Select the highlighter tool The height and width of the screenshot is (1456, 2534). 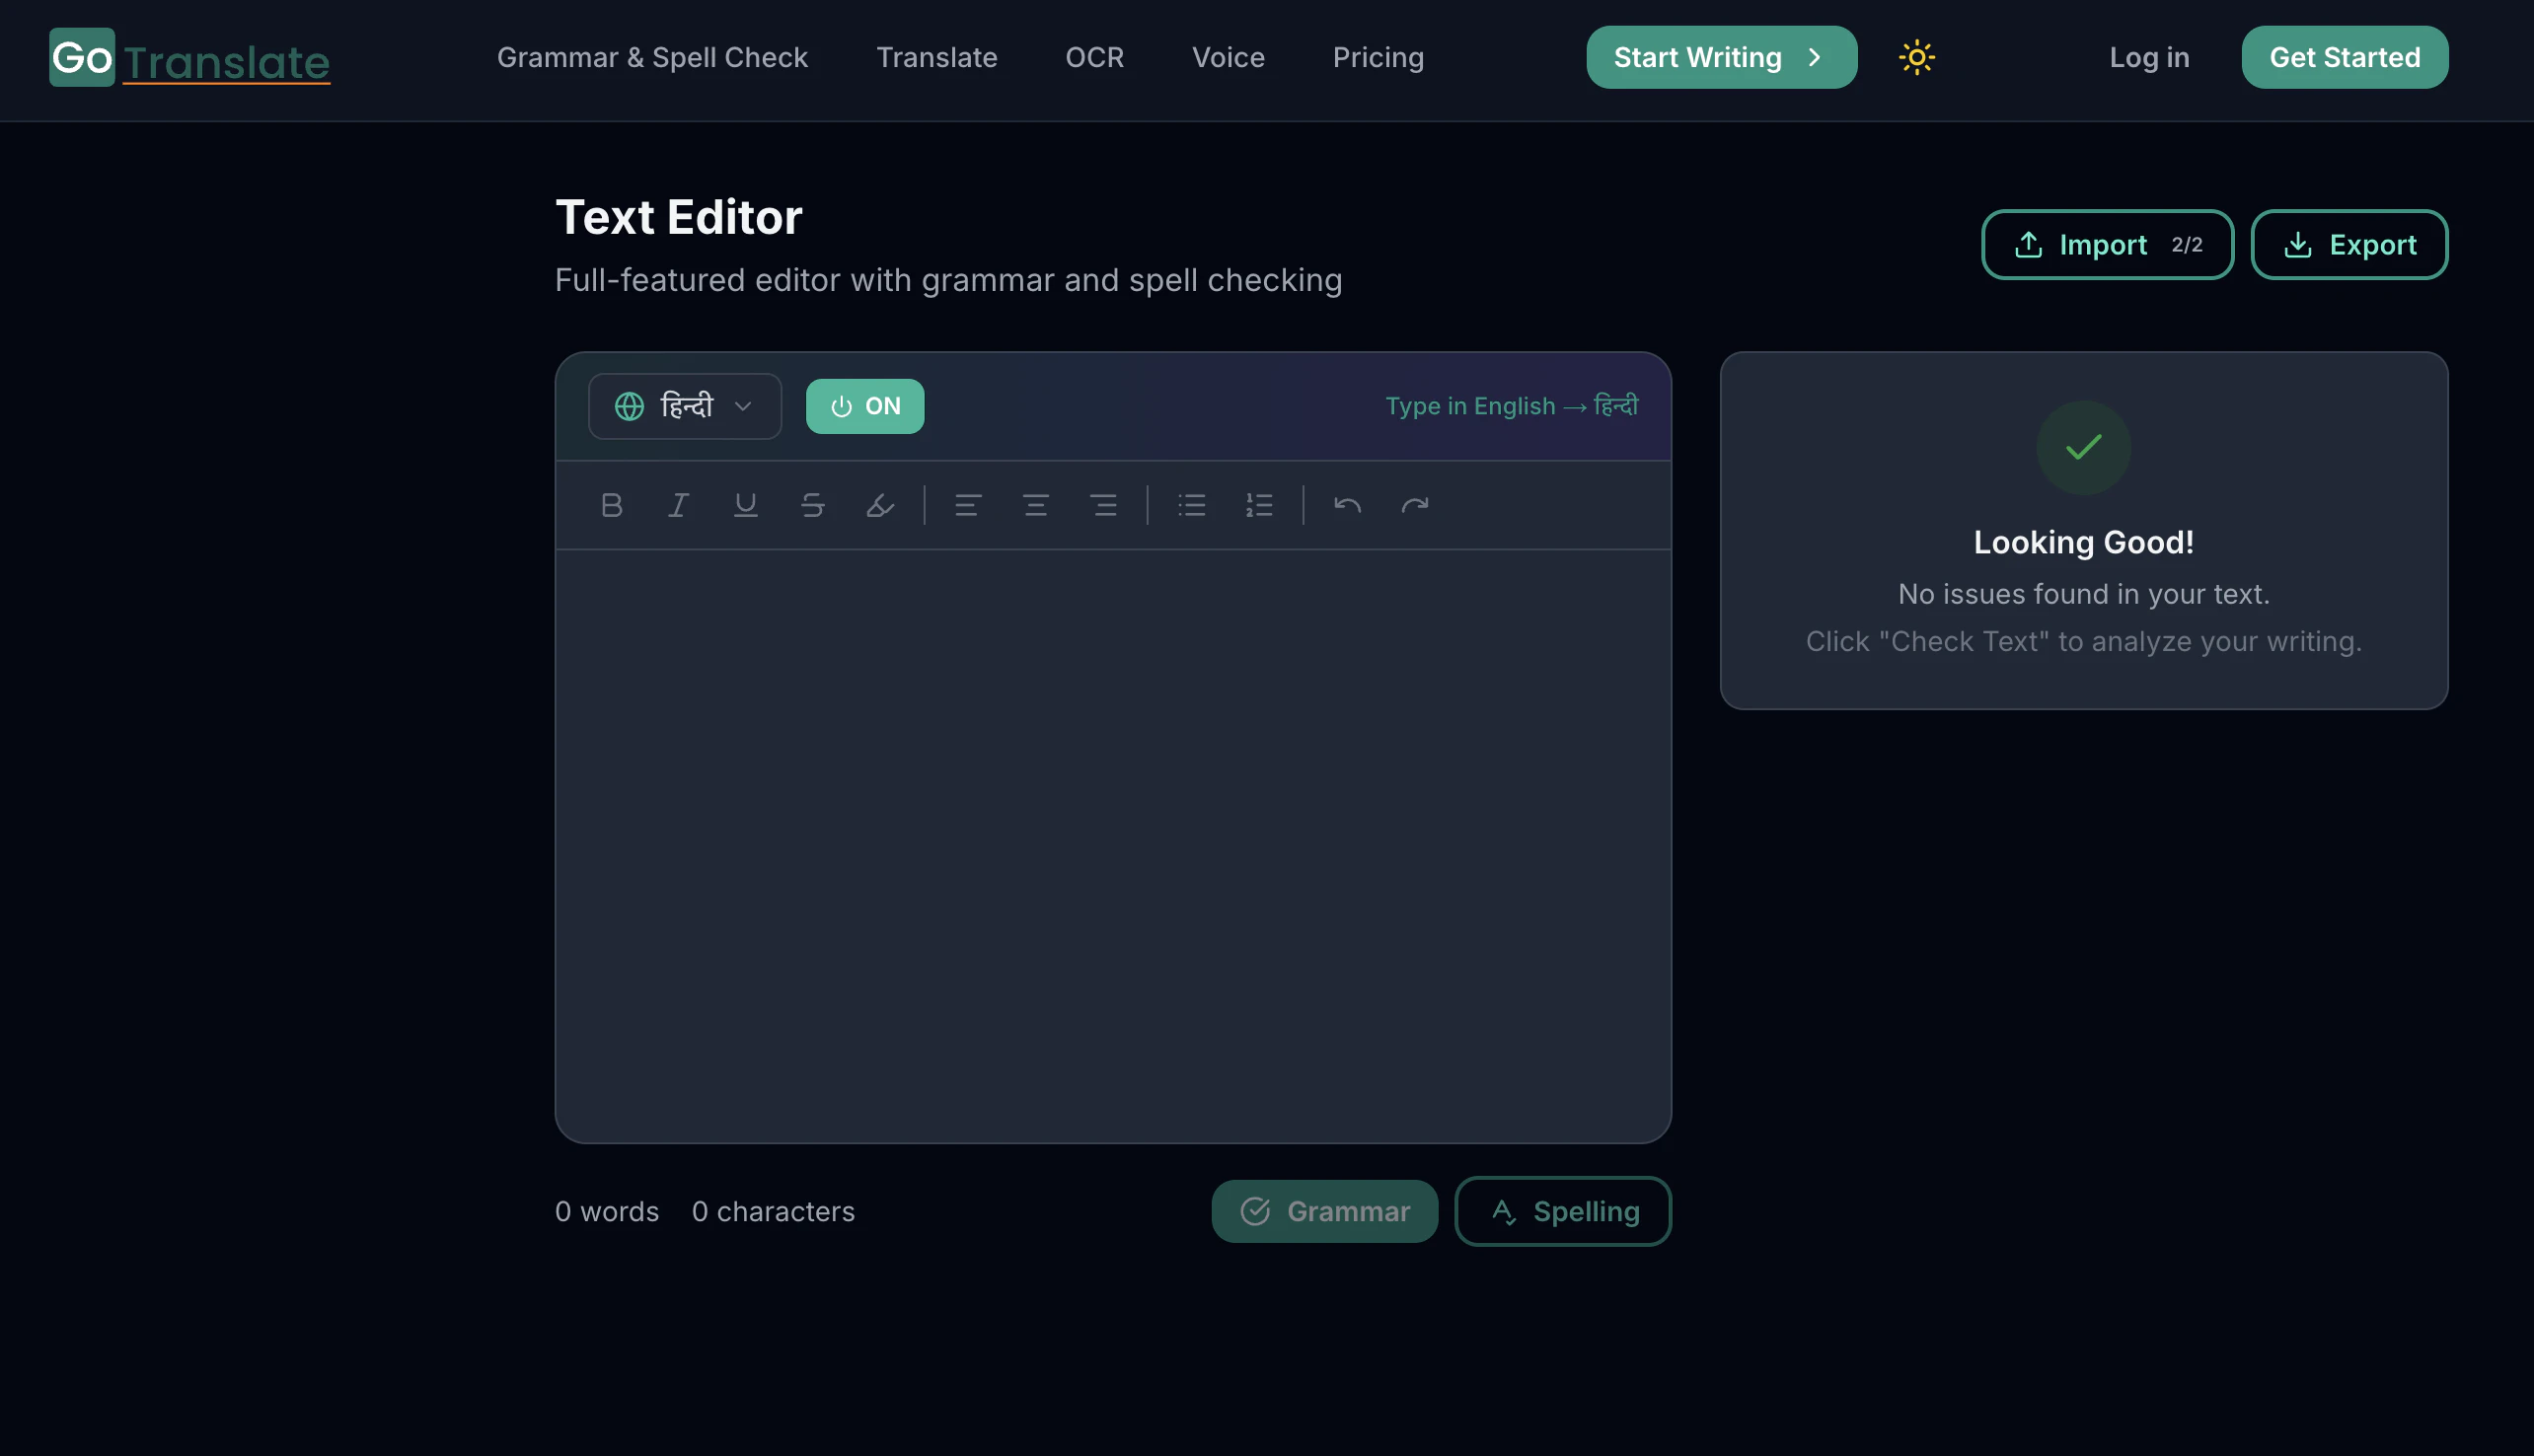[x=879, y=505]
